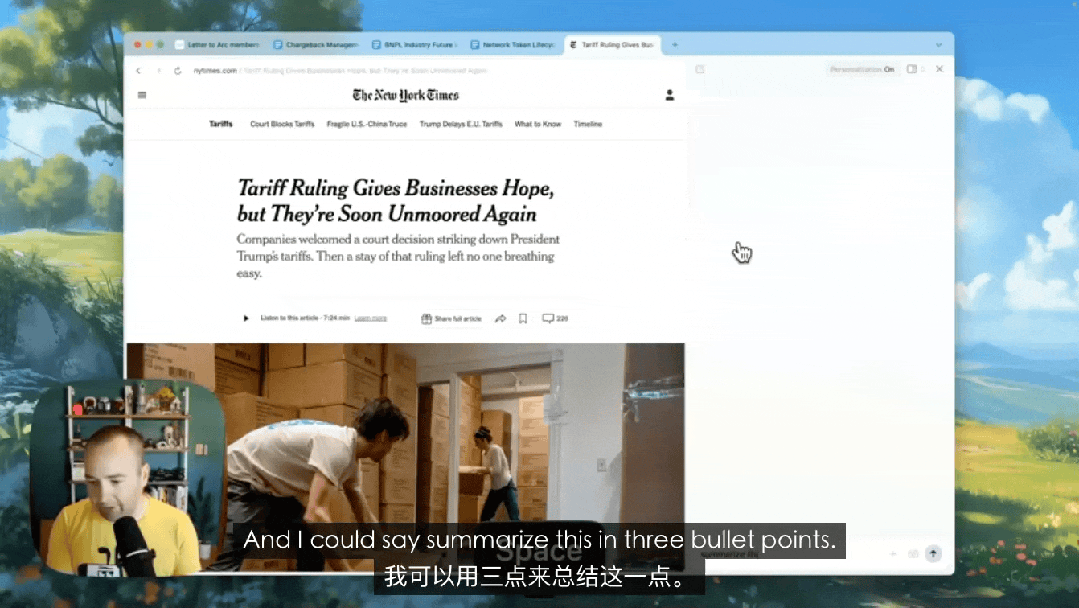The width and height of the screenshot is (1079, 608).
Task: Open the 220 comments icon
Action: [555, 319]
